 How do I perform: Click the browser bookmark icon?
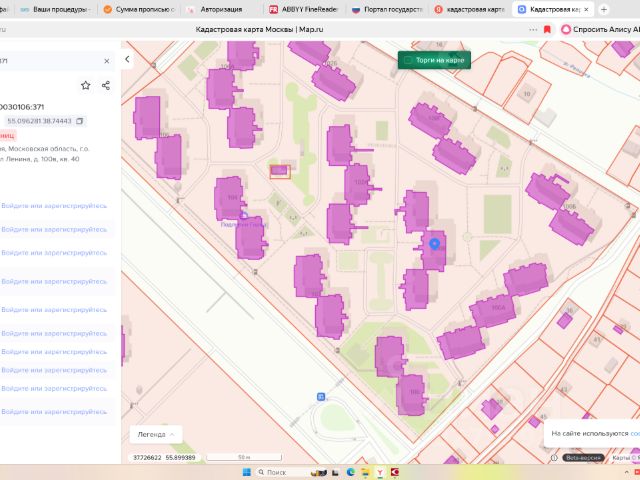[548, 30]
